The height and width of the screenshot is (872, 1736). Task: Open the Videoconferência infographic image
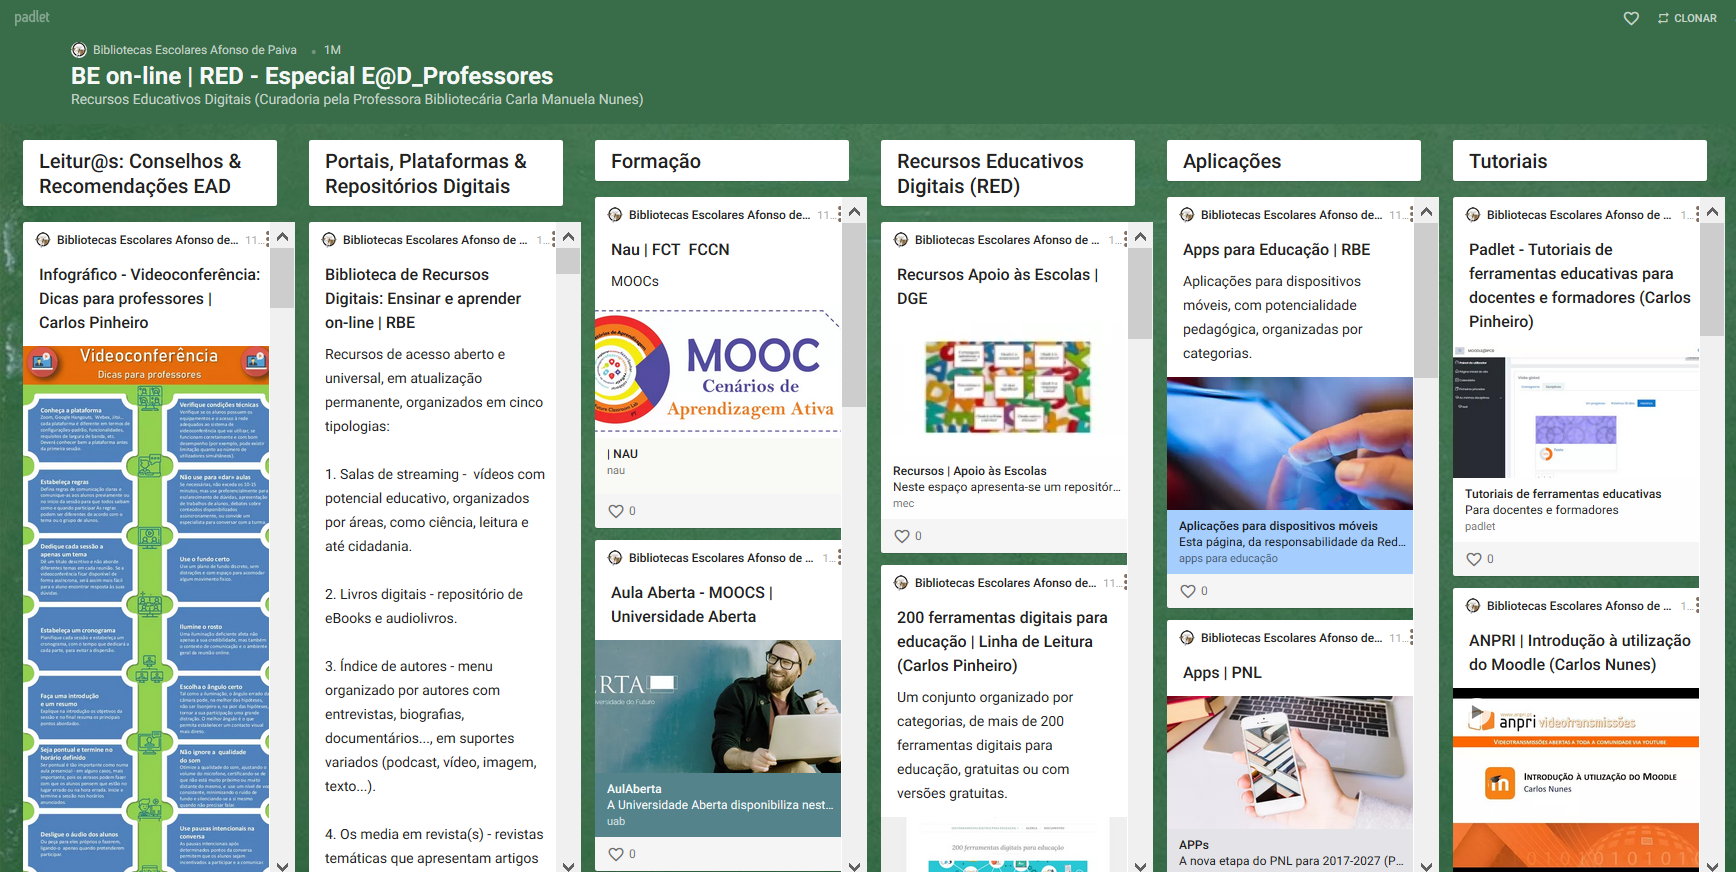[x=146, y=608]
